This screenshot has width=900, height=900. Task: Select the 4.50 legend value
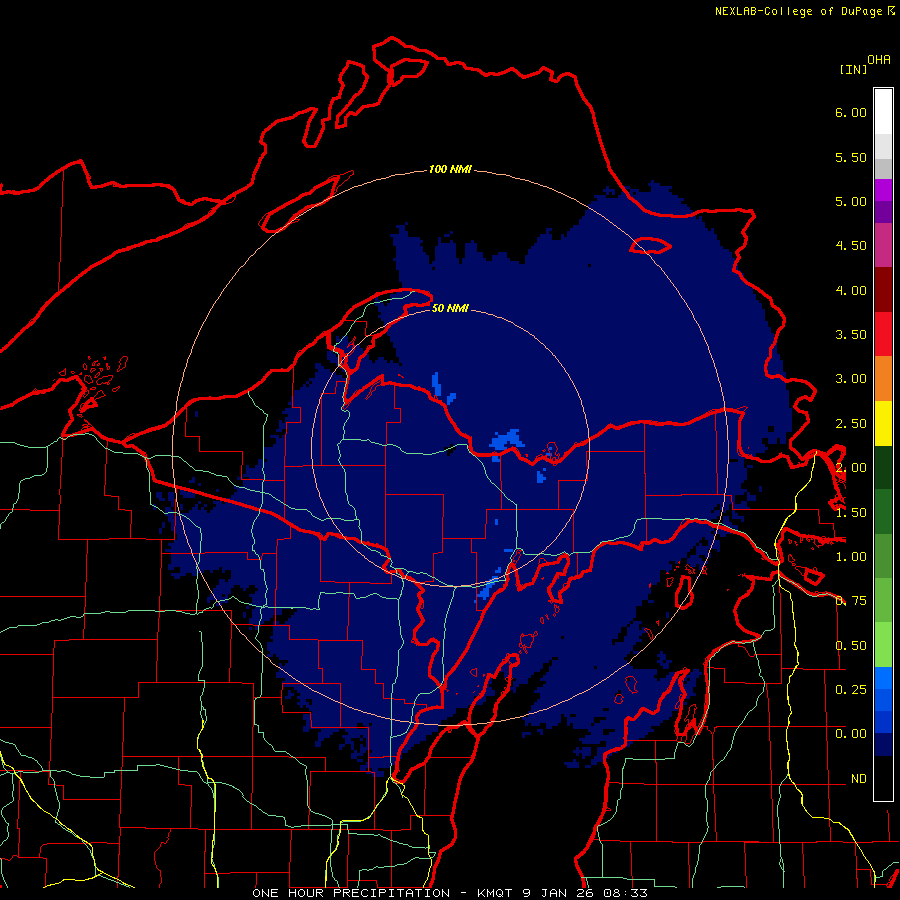click(851, 246)
